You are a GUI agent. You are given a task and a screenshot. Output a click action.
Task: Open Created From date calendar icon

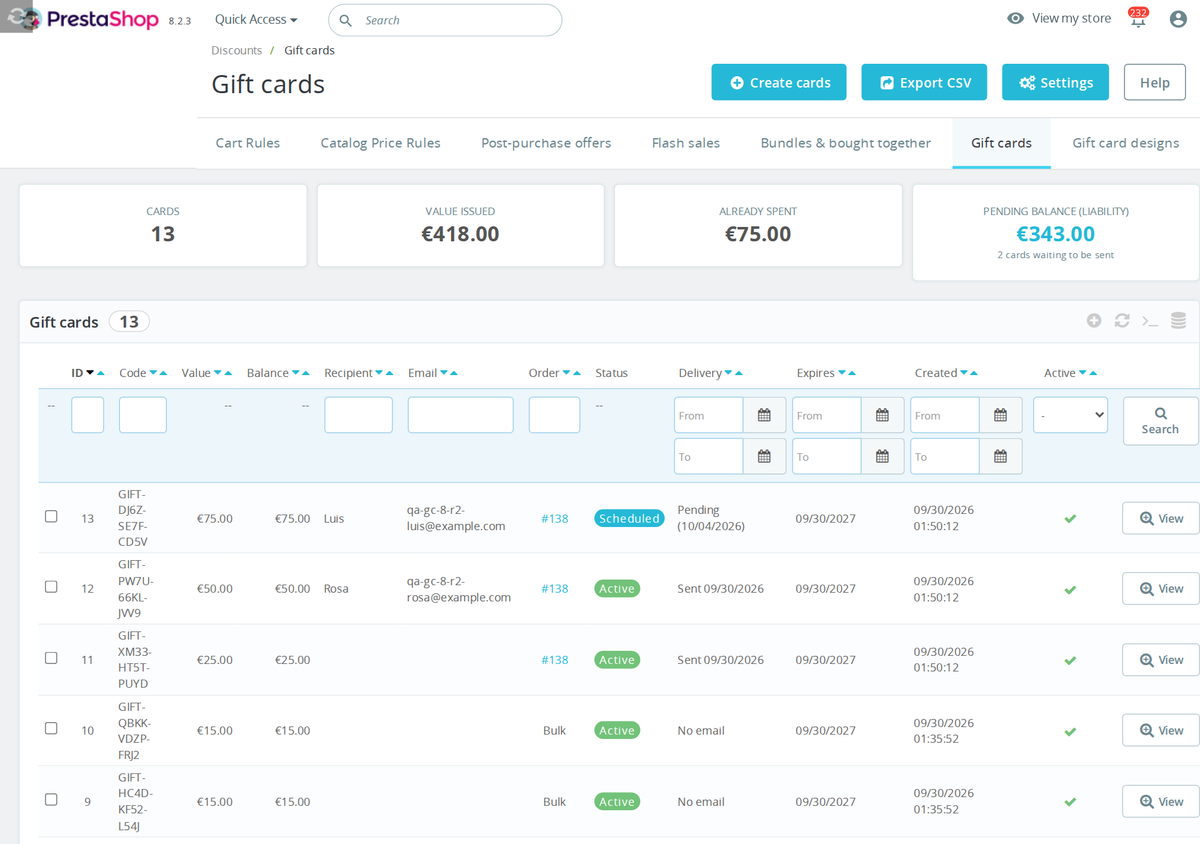click(1000, 415)
